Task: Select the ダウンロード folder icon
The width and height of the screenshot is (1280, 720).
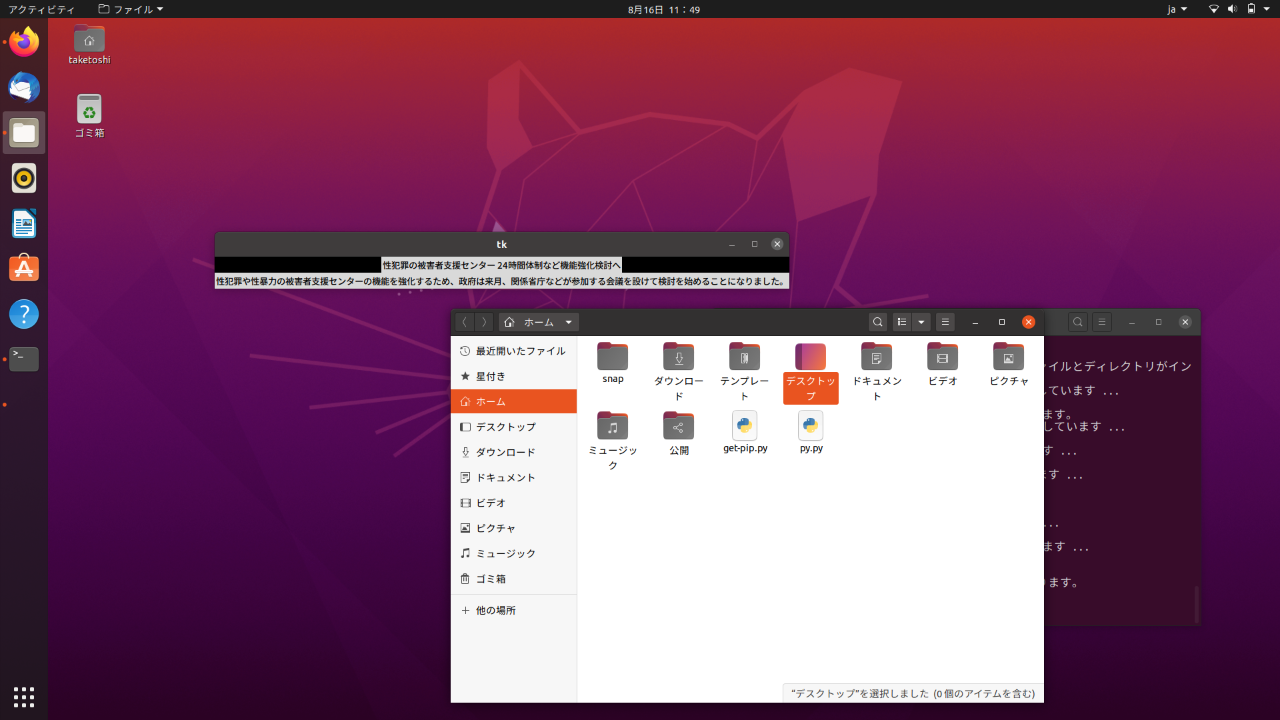Action: coord(679,357)
